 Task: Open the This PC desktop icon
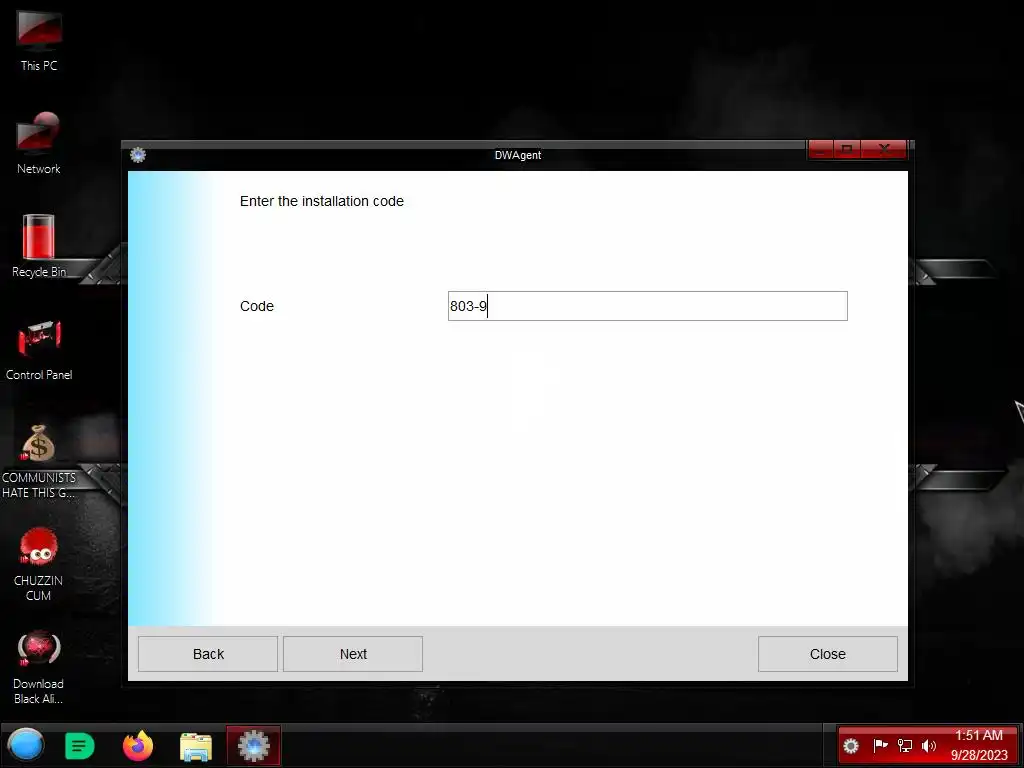[x=39, y=40]
